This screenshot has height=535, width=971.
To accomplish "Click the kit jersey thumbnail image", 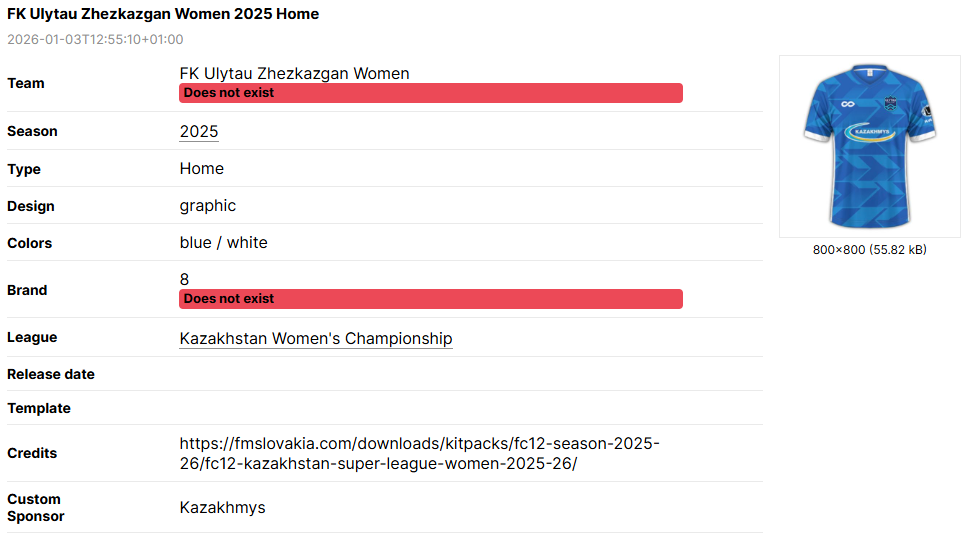I will 869,146.
